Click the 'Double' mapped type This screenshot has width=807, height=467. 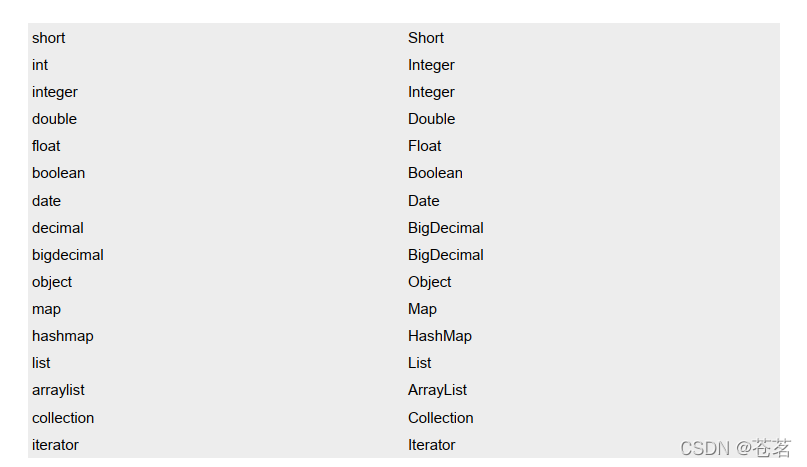pyautogui.click(x=431, y=119)
